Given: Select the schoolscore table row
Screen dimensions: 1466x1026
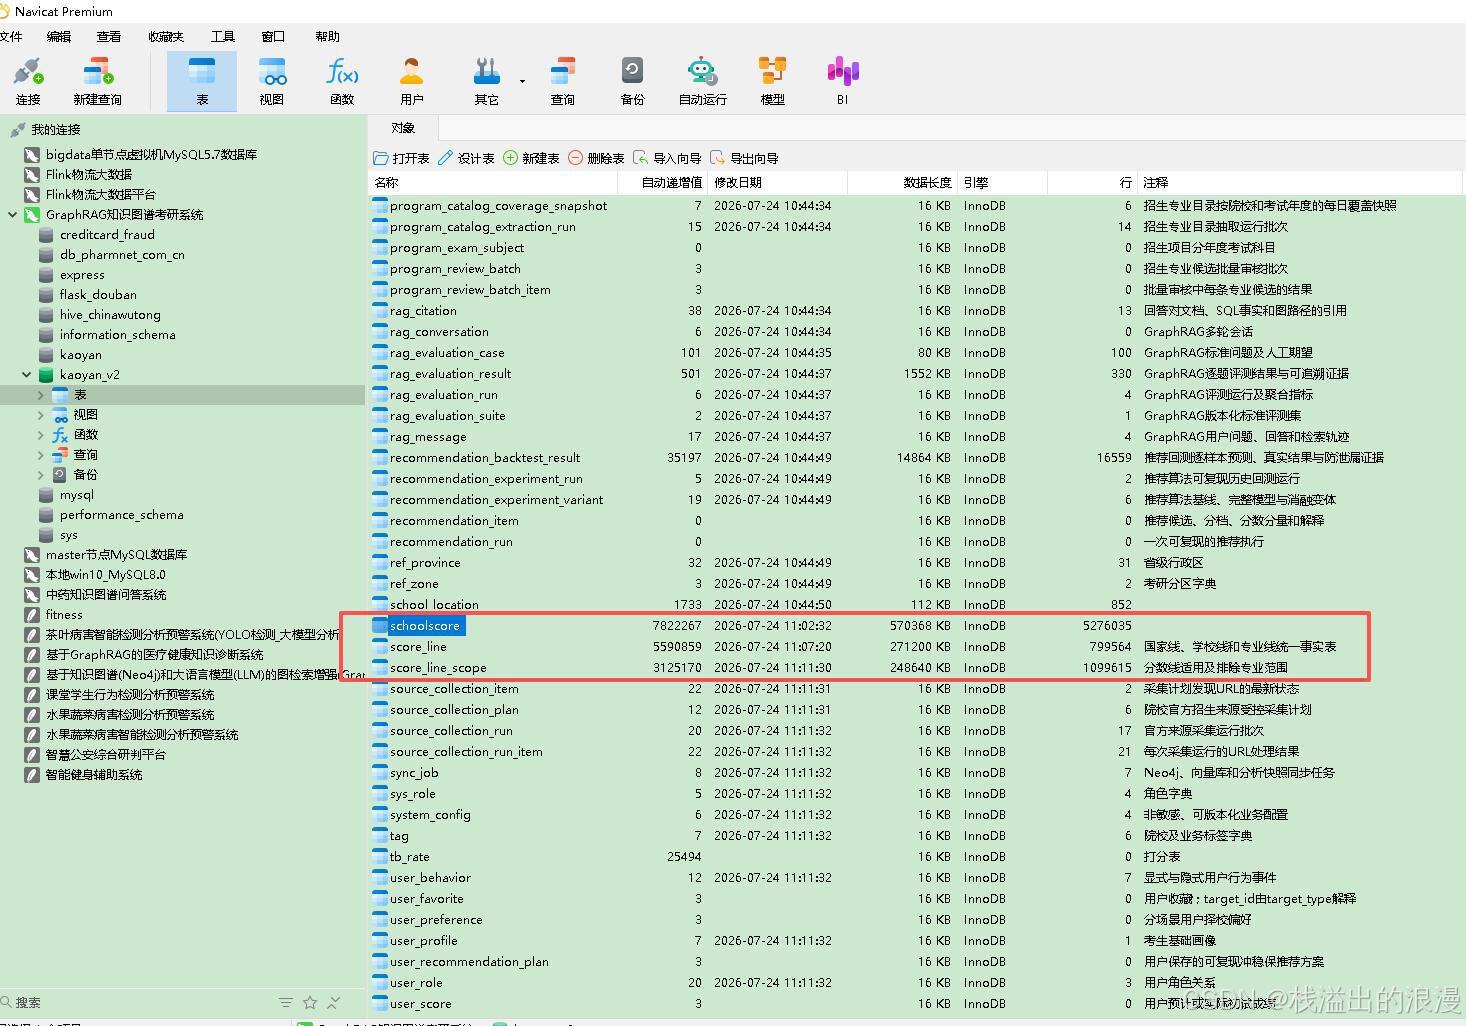Looking at the screenshot, I should coord(915,626).
